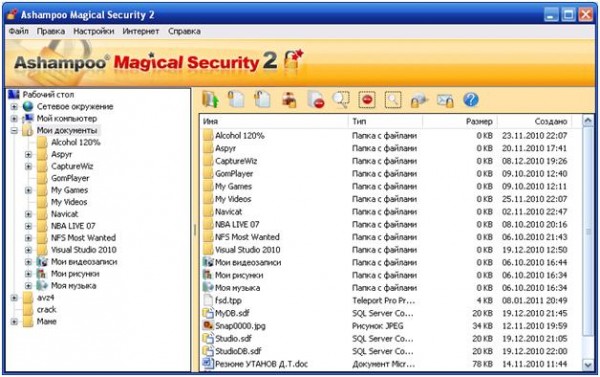Click the encrypt file icon with closed padlock
This screenshot has width=600, height=377.
pos(236,100)
